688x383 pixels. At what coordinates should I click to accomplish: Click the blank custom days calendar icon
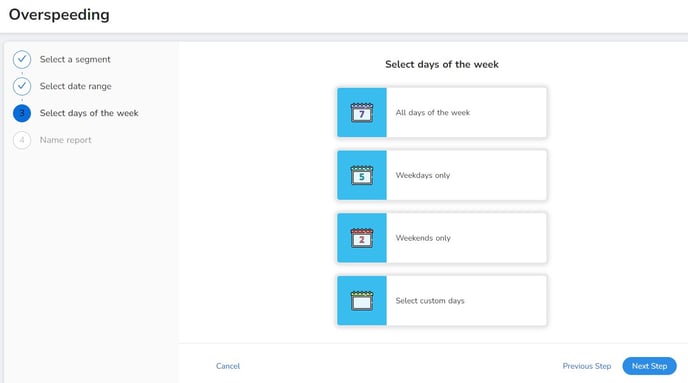[362, 301]
